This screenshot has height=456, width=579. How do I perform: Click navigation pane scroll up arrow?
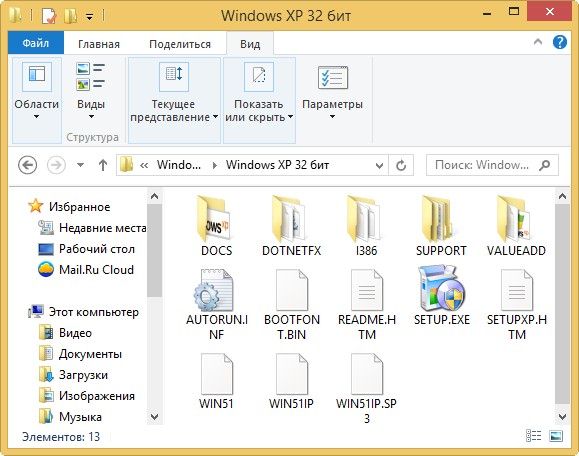coord(154,196)
